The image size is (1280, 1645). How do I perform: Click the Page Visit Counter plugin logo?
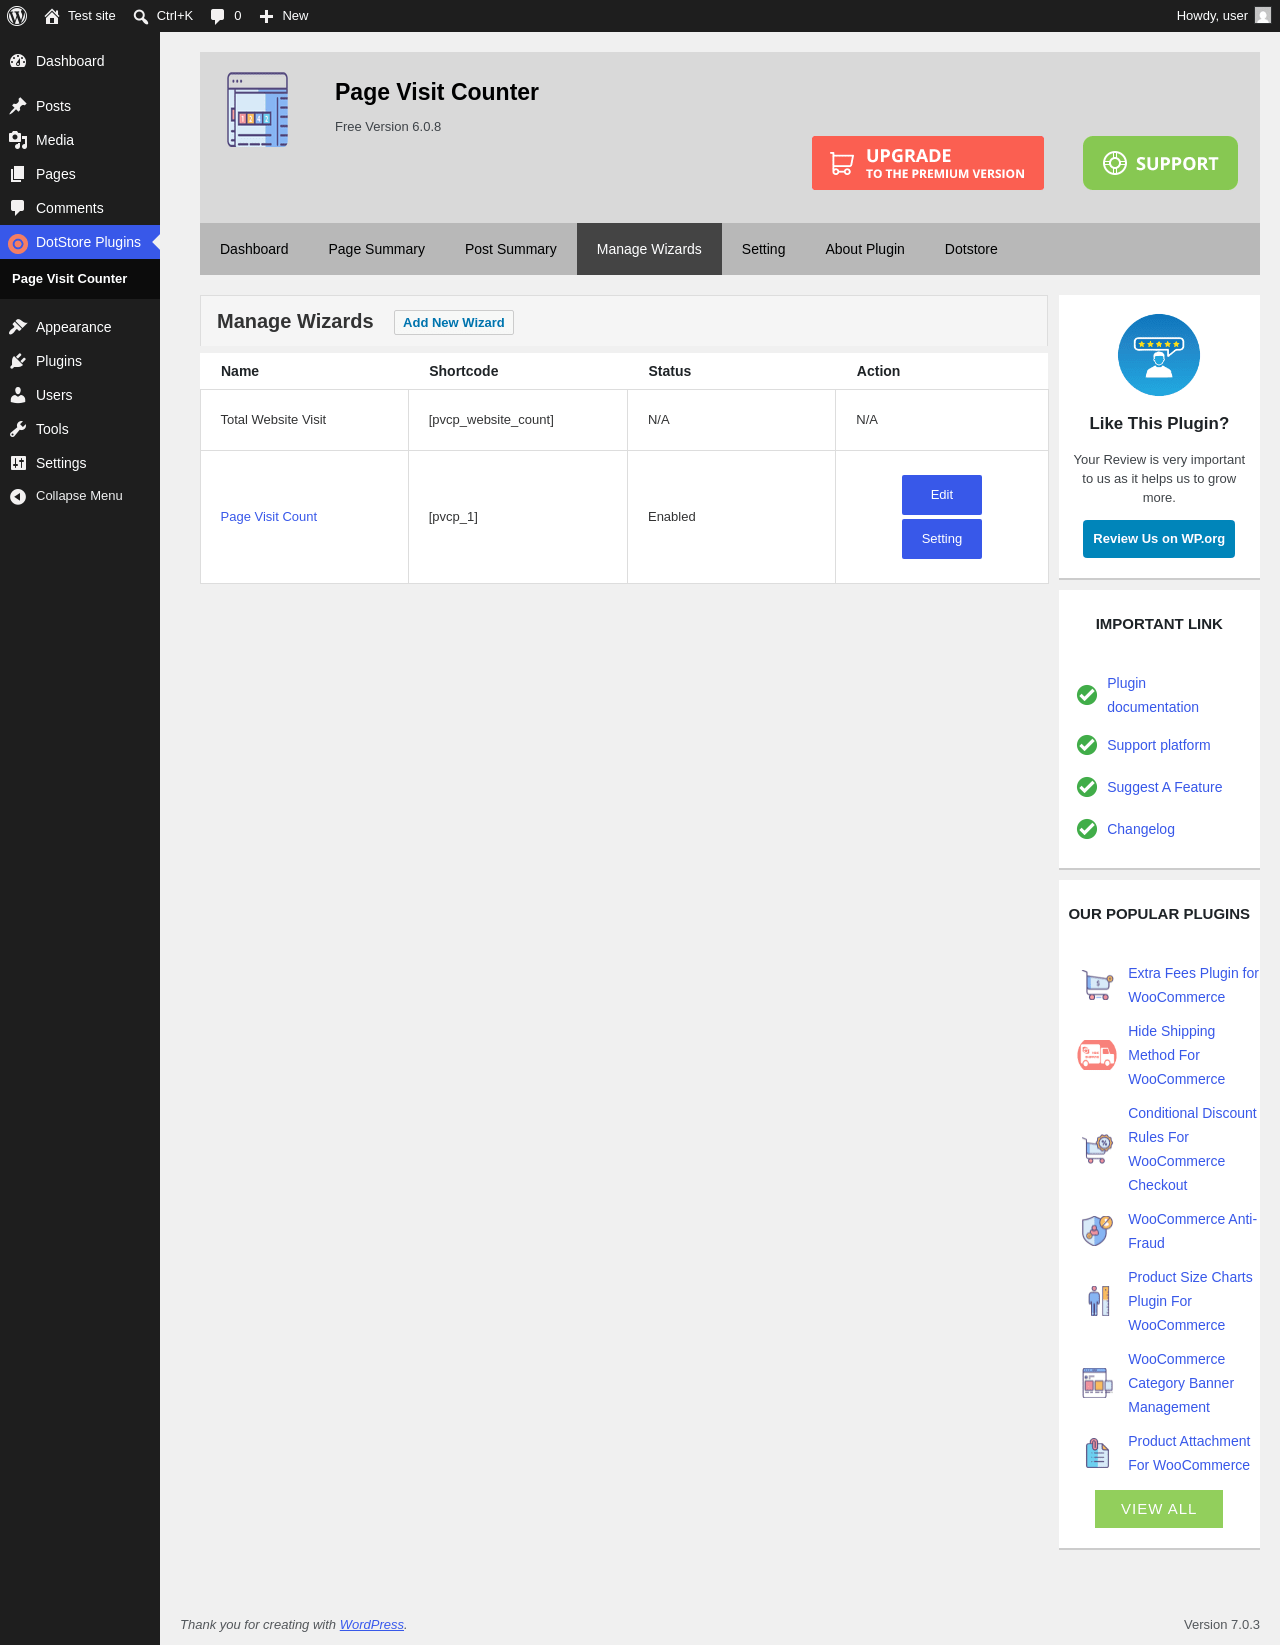[258, 110]
